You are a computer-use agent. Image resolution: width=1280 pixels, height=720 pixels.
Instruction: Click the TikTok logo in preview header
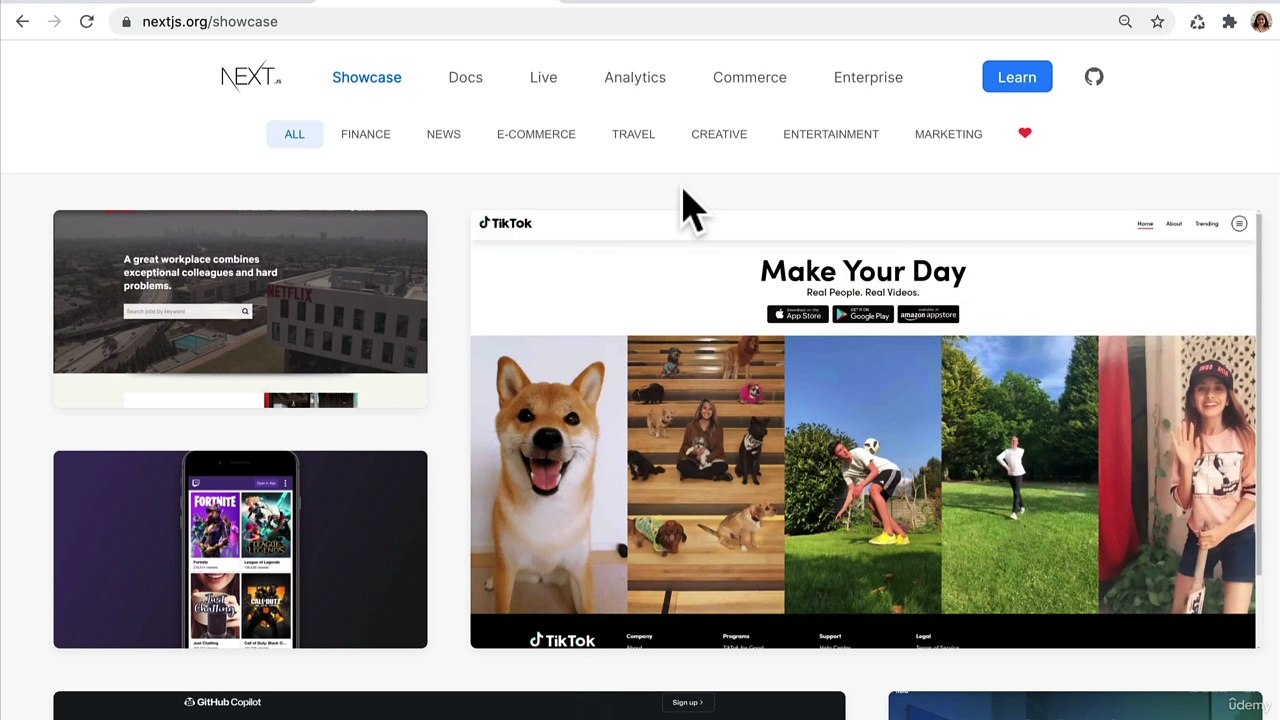point(506,223)
